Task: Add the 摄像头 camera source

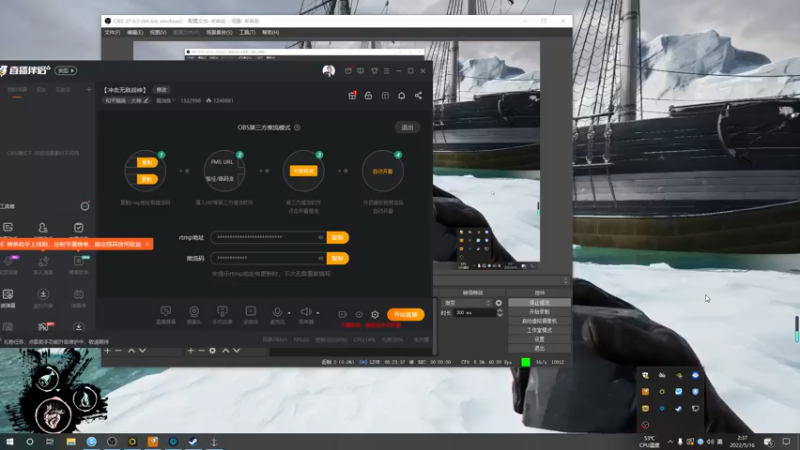Action: pos(194,315)
